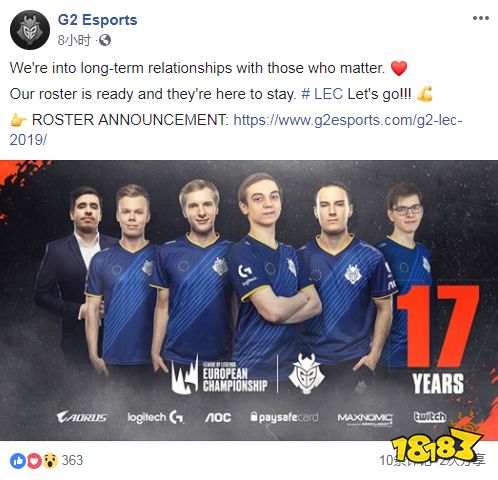The height and width of the screenshot is (480, 498).
Task: Click the Twitch logo in image
Action: click(430, 417)
